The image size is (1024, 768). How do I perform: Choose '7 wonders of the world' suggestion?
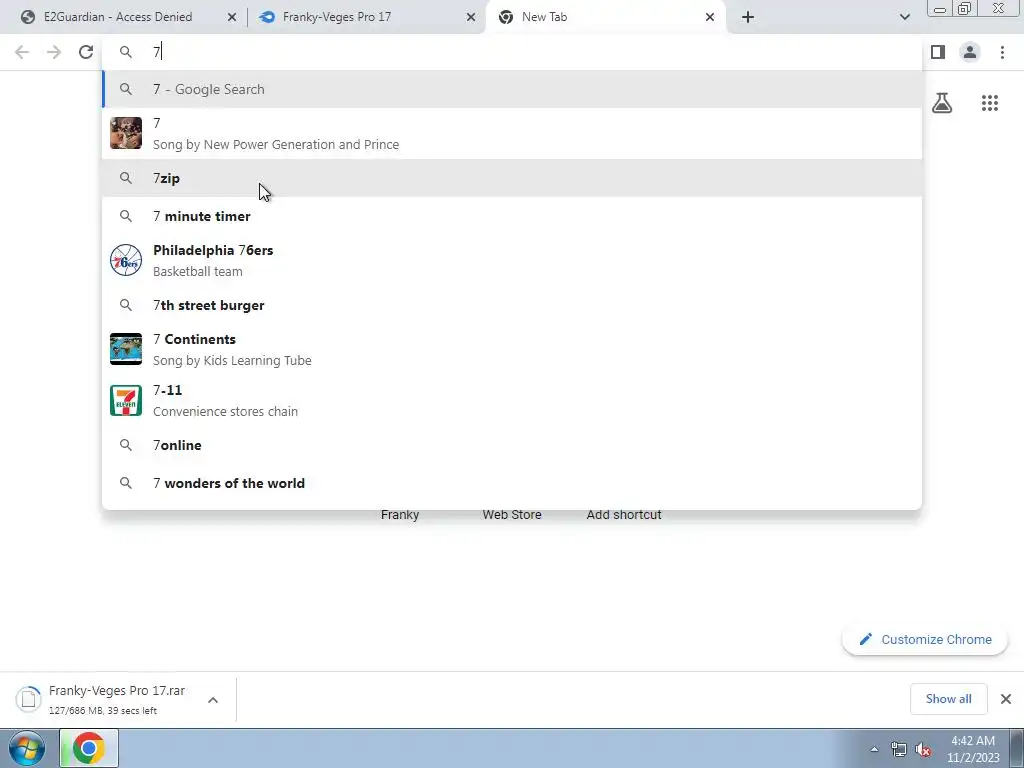pyautogui.click(x=512, y=483)
